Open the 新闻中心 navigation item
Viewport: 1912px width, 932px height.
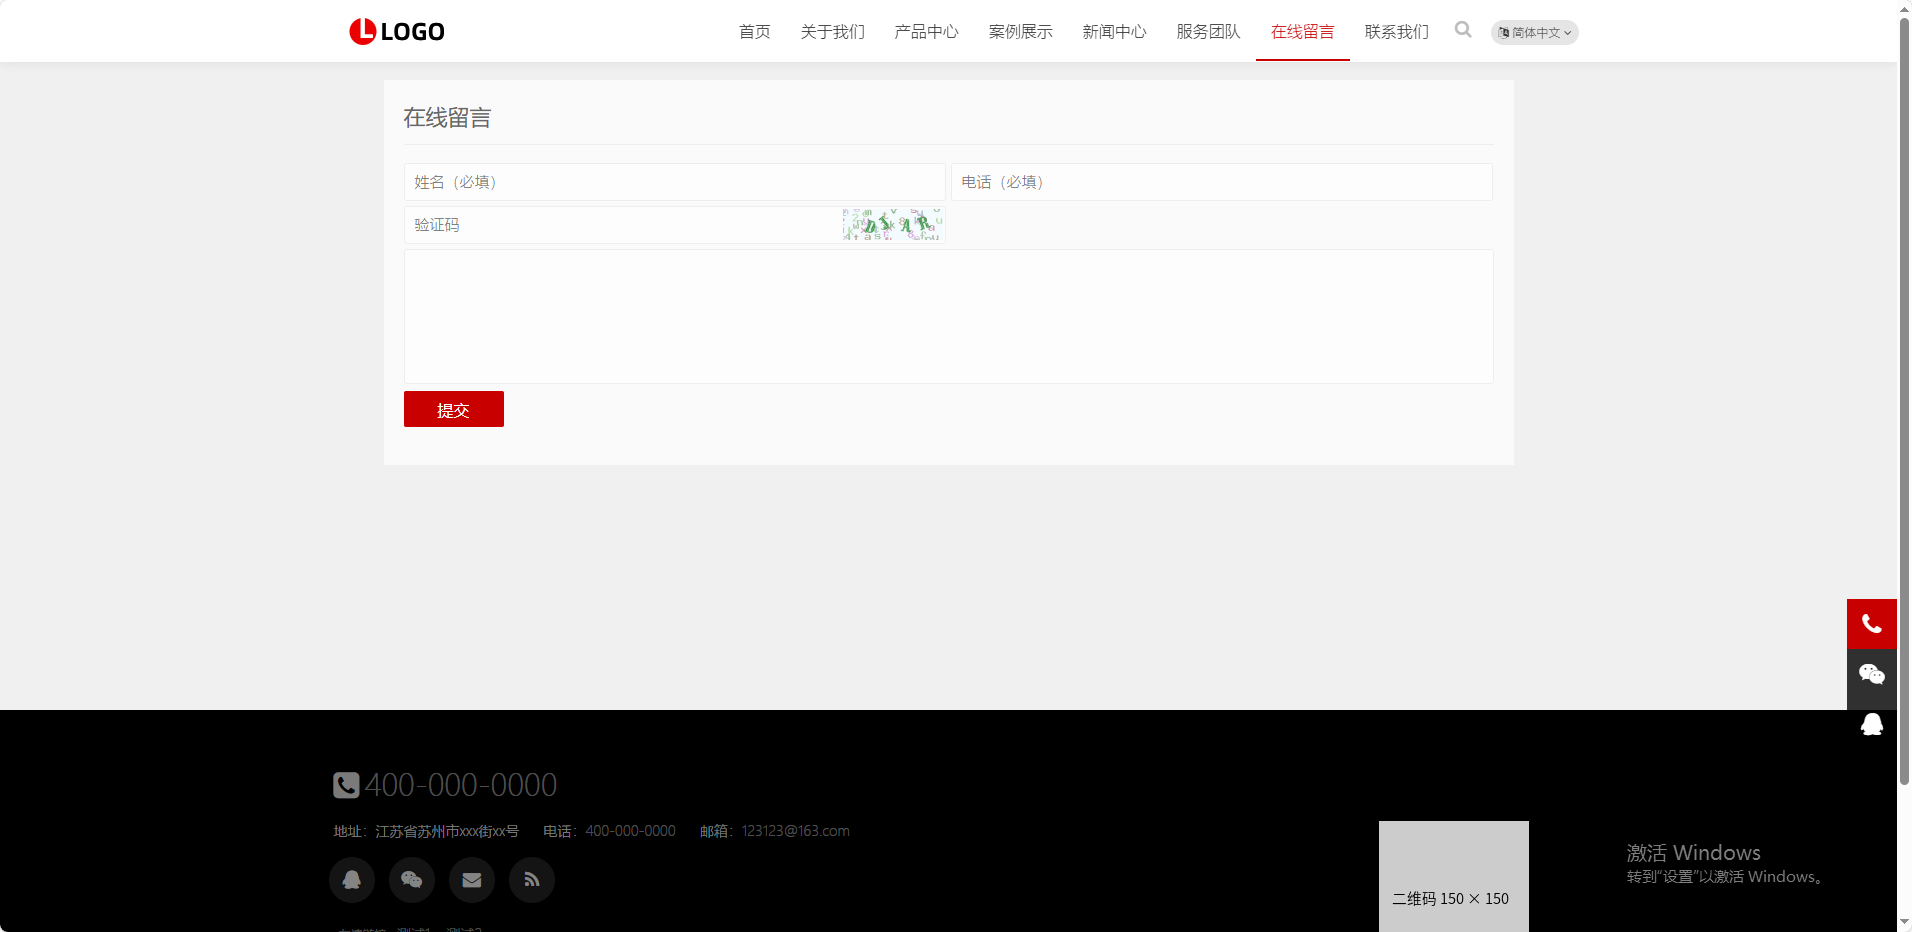(1114, 32)
